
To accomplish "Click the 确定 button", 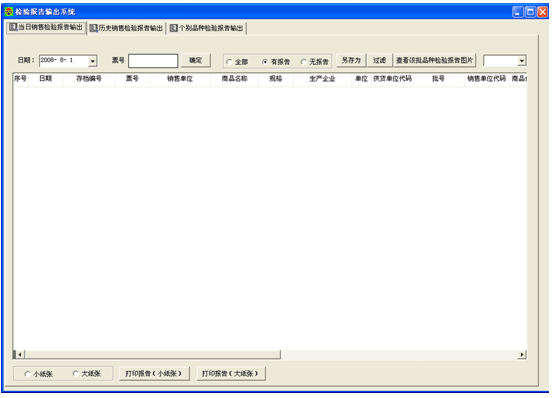I will pos(196,60).
